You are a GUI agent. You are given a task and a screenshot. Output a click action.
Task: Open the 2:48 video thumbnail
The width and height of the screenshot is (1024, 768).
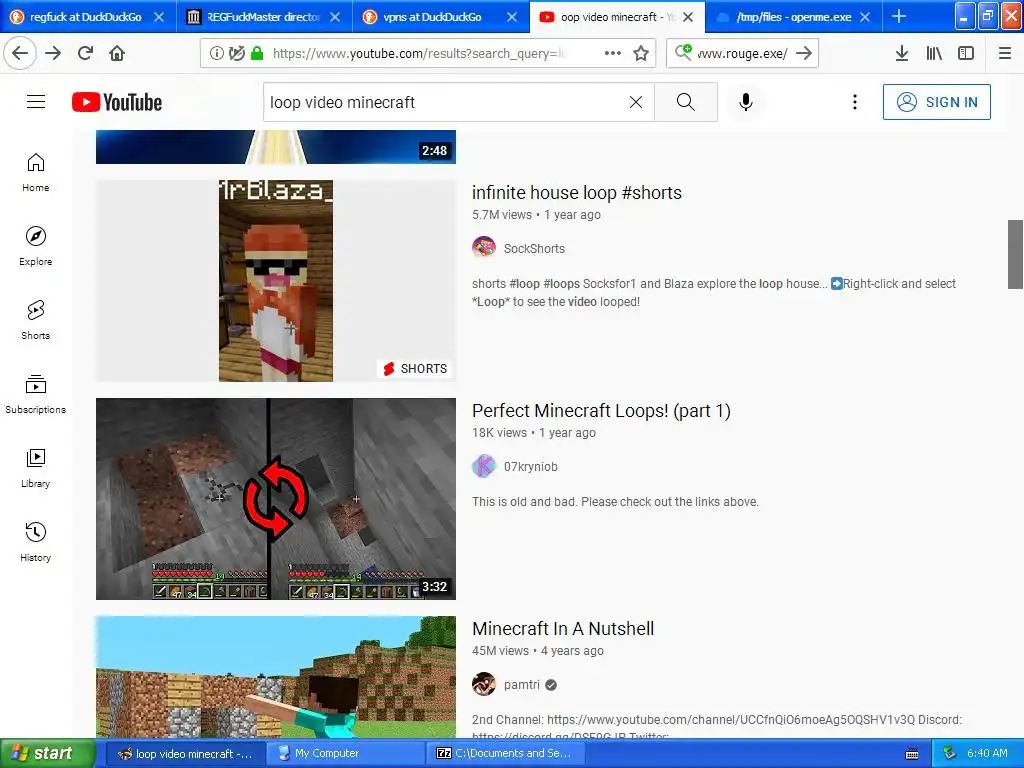(276, 146)
